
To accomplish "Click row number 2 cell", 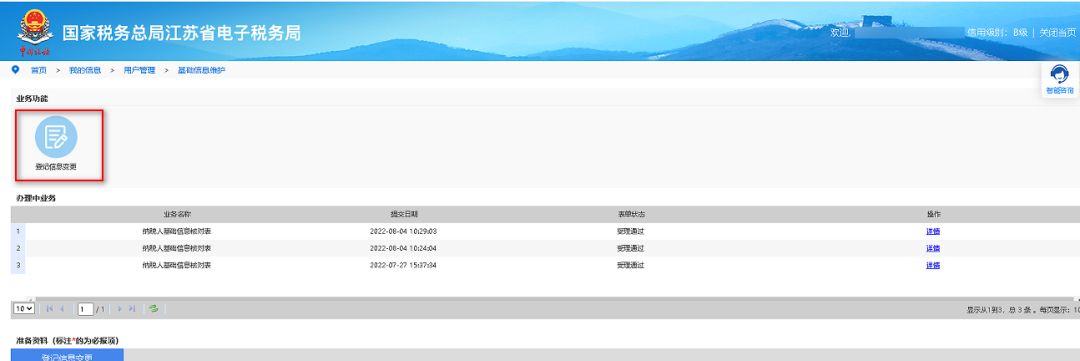I will pos(18,248).
